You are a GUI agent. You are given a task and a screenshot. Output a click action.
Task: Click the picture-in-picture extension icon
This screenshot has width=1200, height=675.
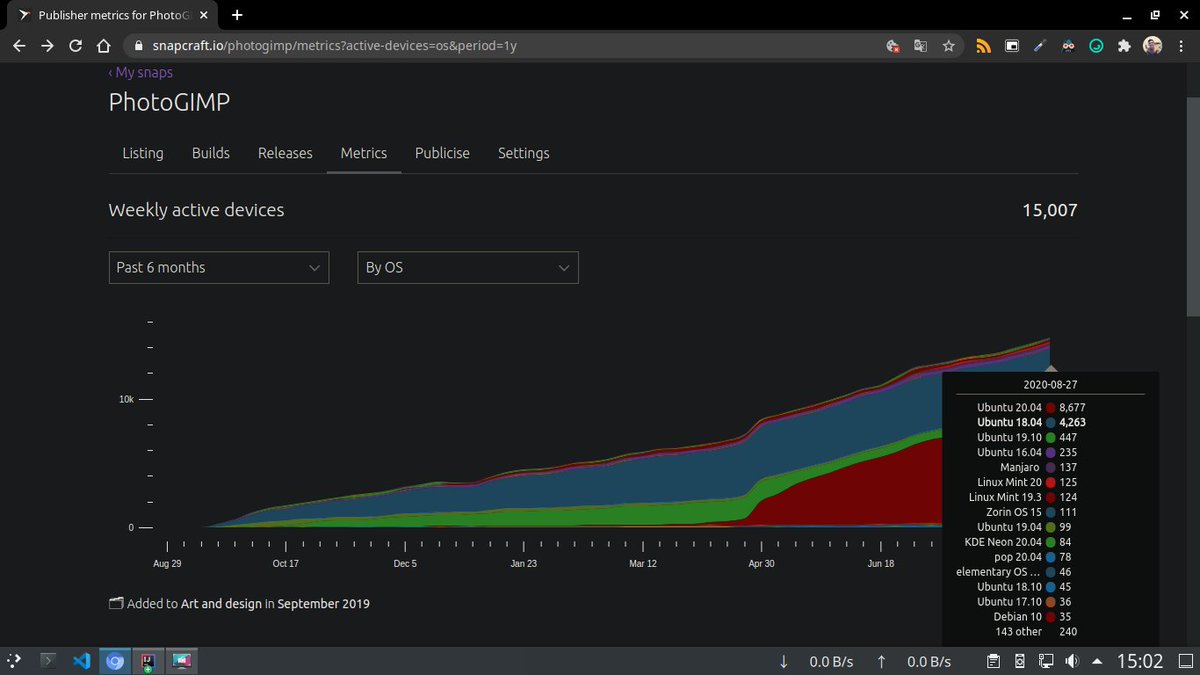[x=1011, y=46]
